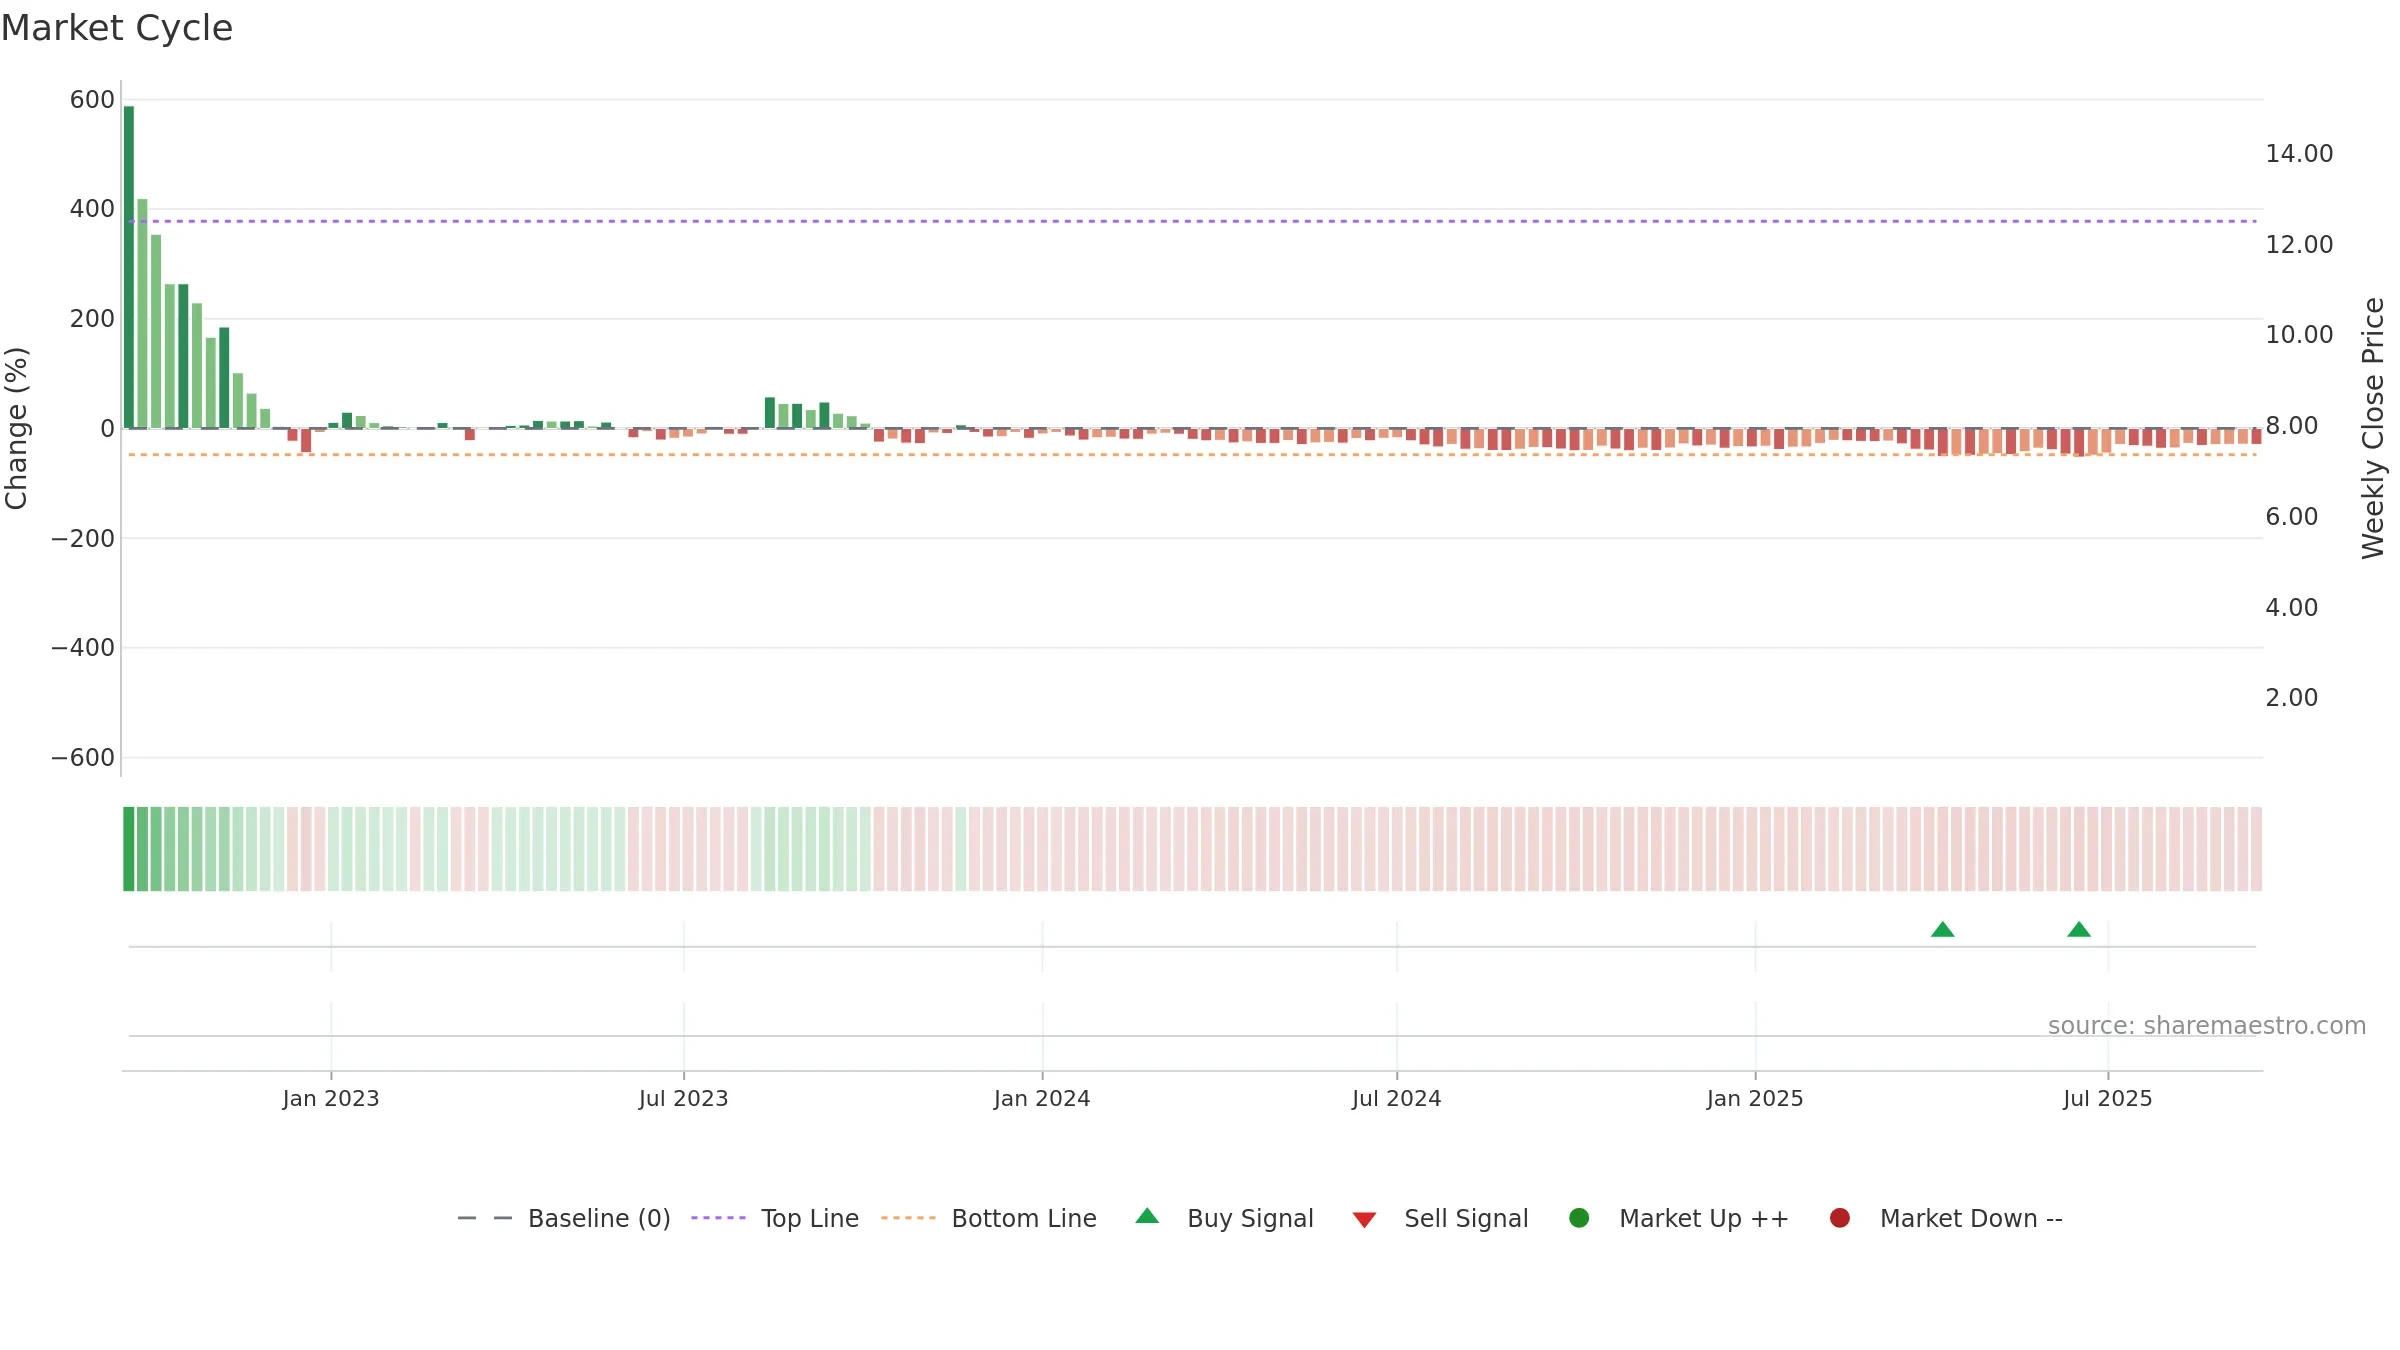Click the 600 left axis tick label
Viewport: 2400px width, 1350px height.
92,100
